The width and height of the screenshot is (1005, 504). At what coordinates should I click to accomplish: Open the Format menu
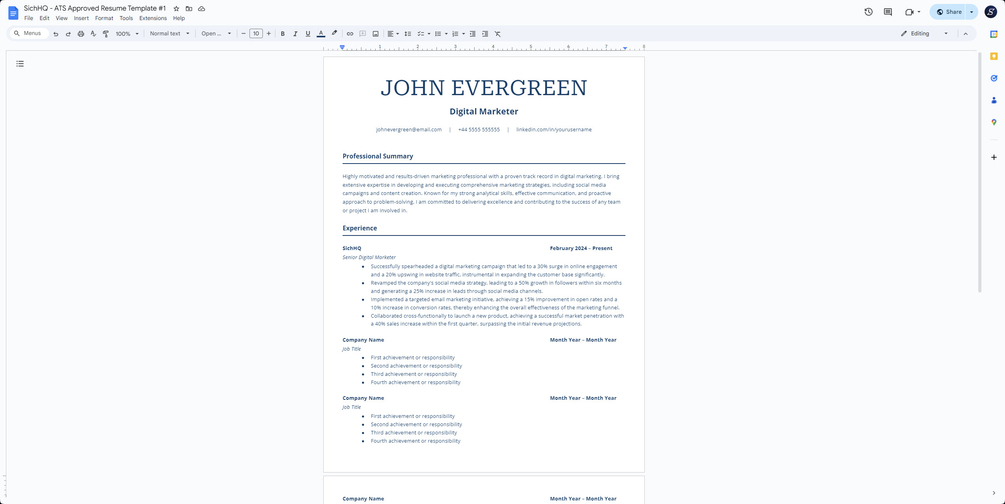click(x=104, y=18)
